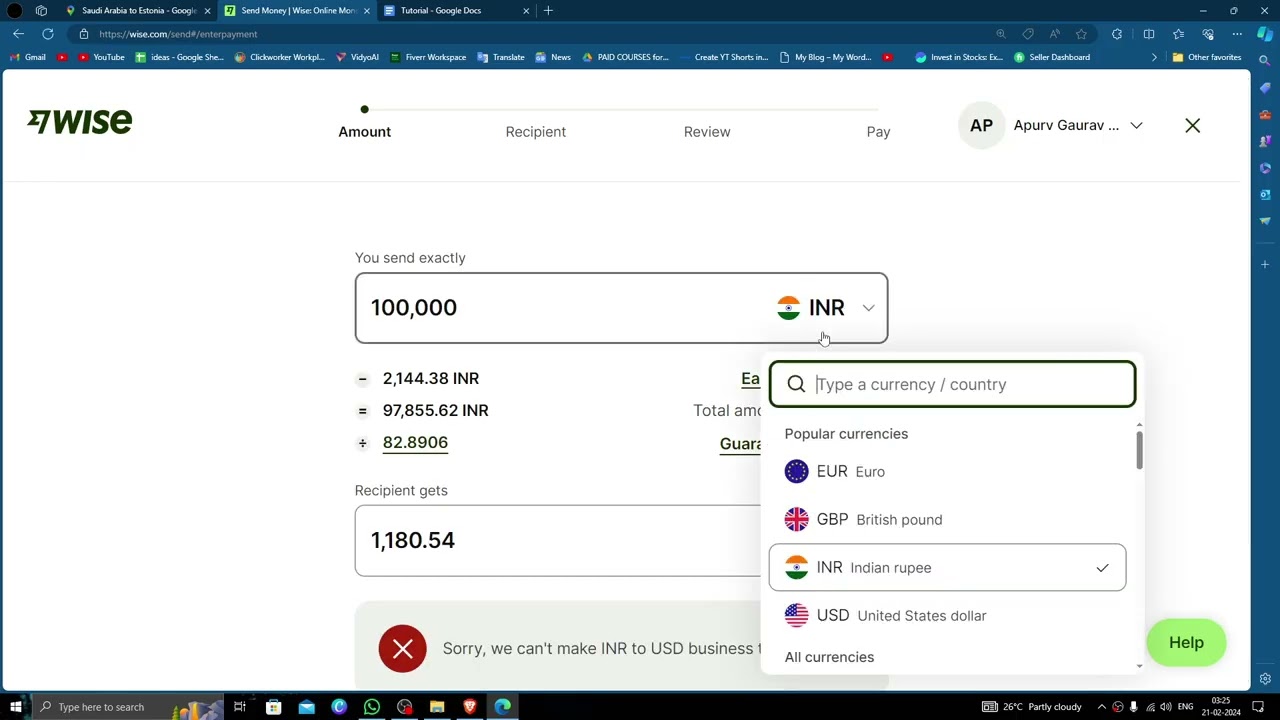Go to the Review step
The image size is (1280, 720).
pos(707,132)
